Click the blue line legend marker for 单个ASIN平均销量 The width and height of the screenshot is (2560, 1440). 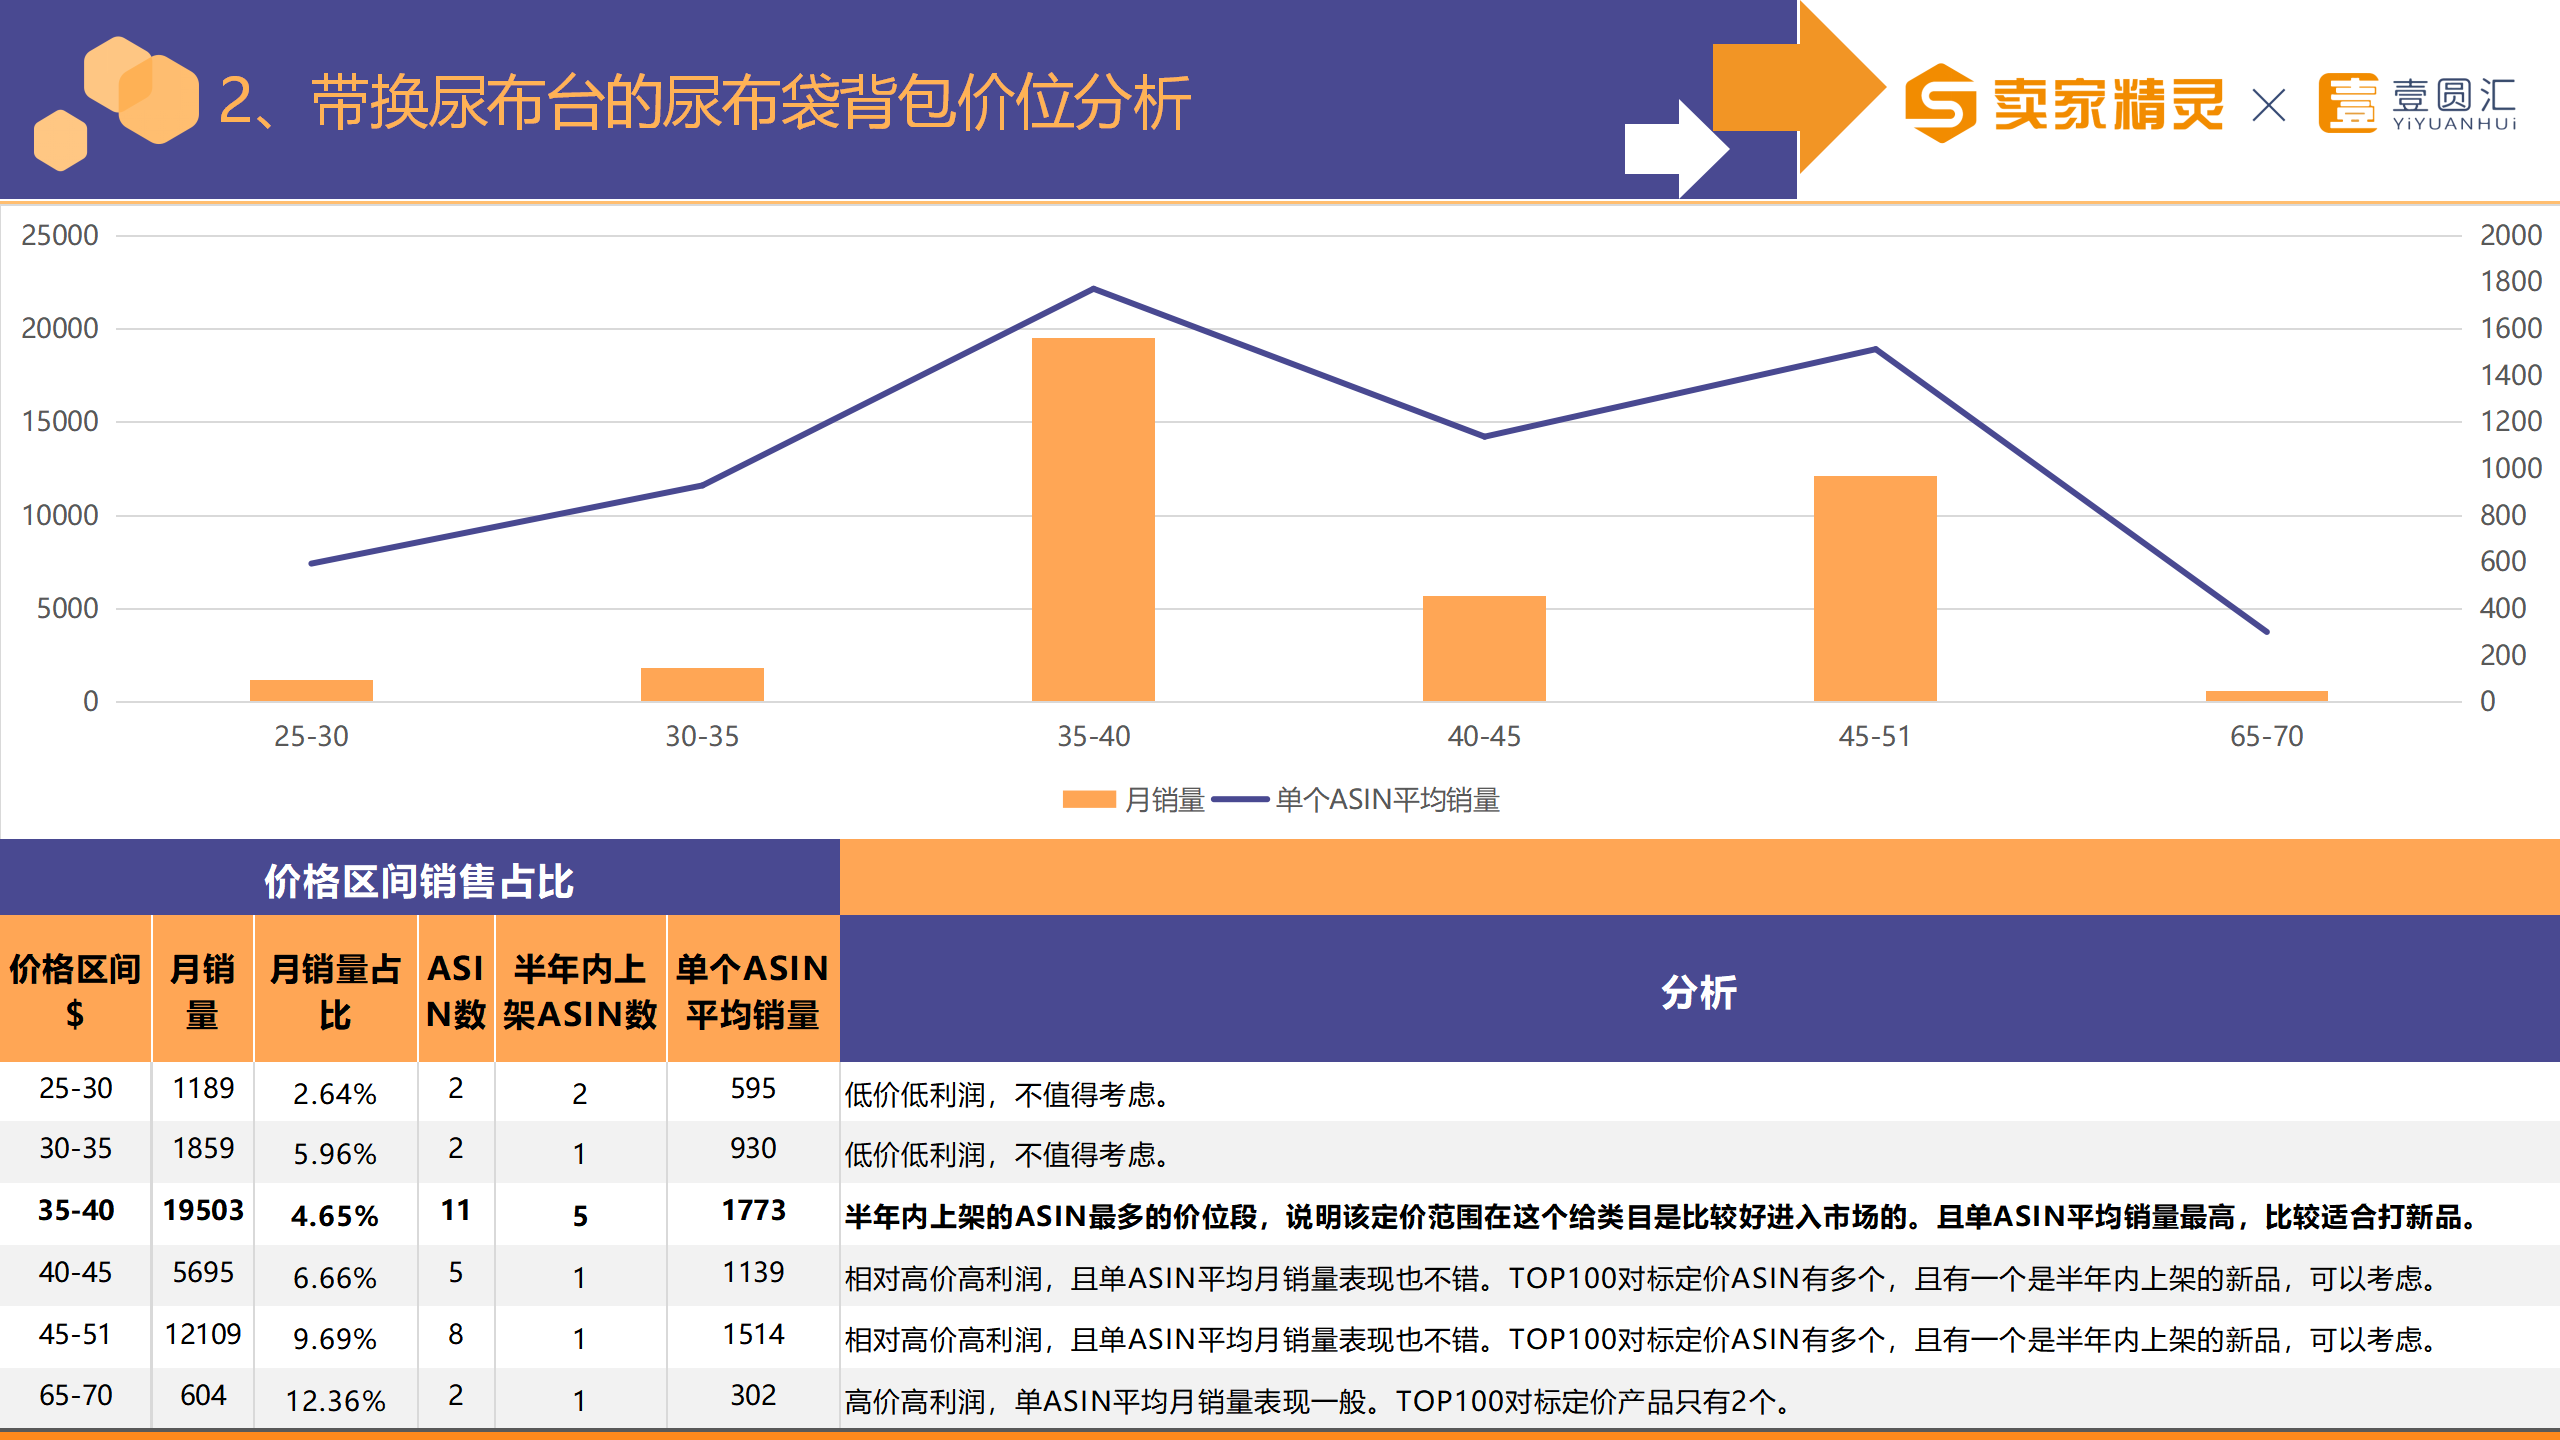click(x=1240, y=799)
